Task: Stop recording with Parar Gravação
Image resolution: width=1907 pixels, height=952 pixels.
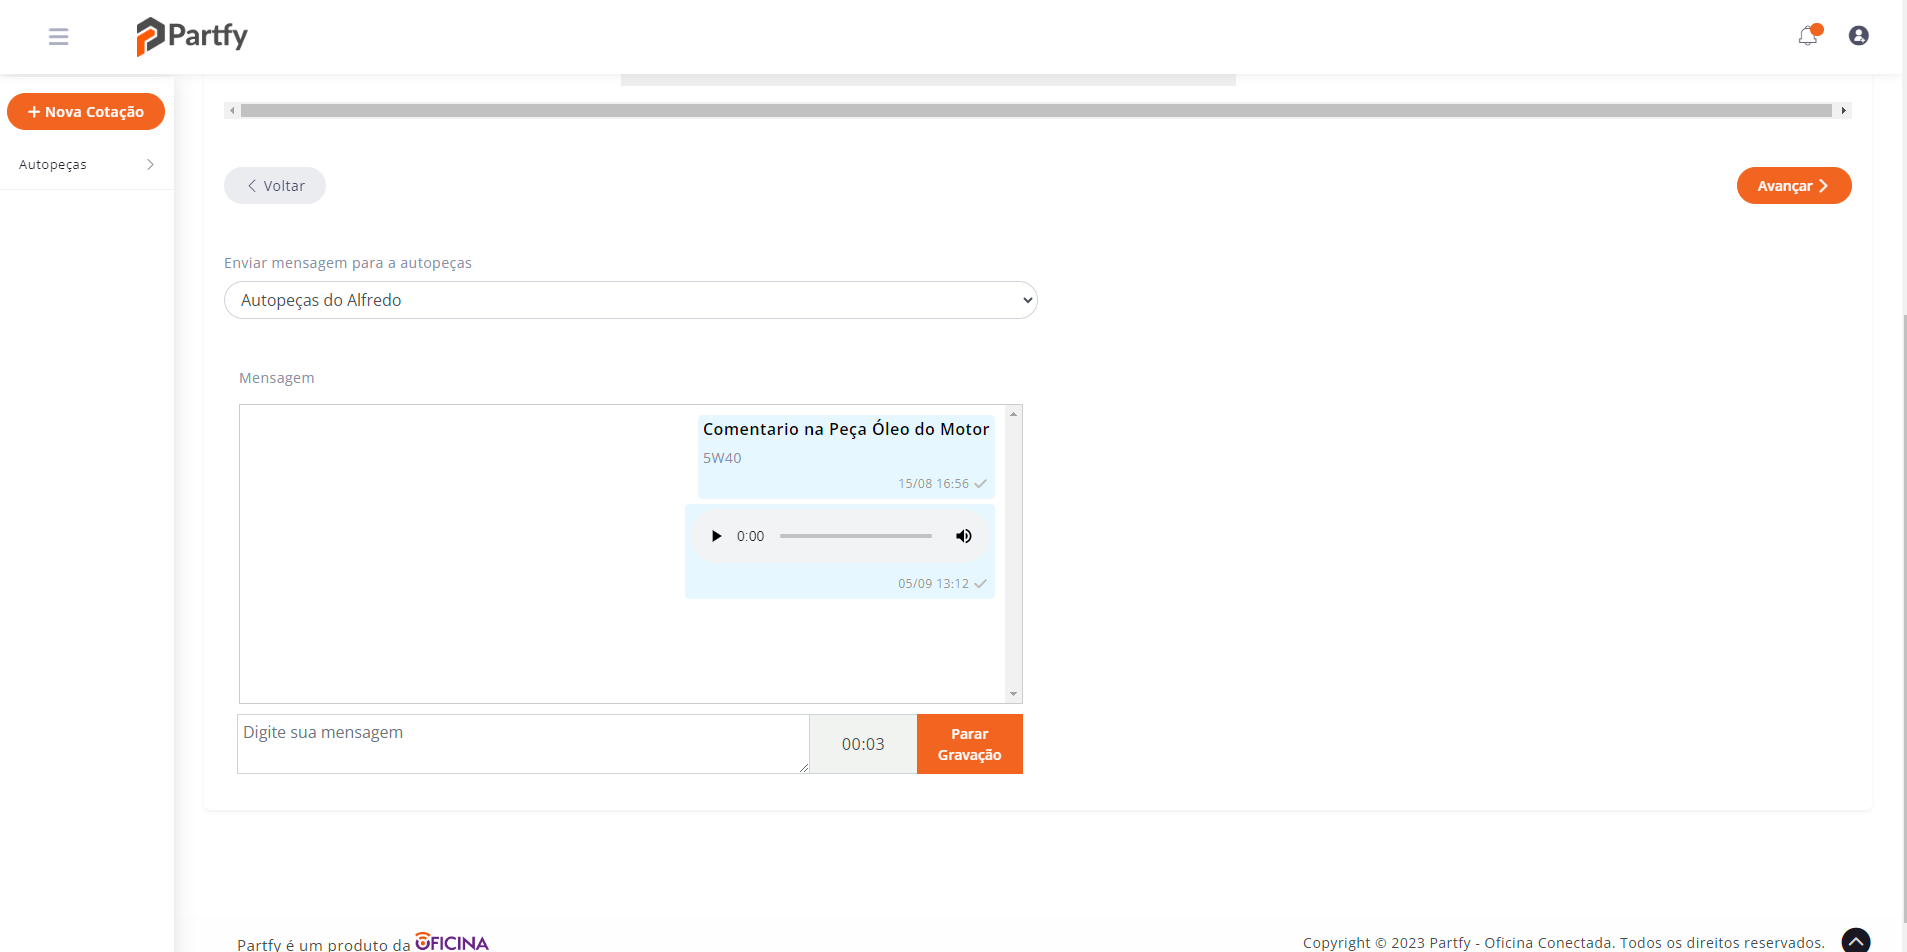Action: coord(969,744)
